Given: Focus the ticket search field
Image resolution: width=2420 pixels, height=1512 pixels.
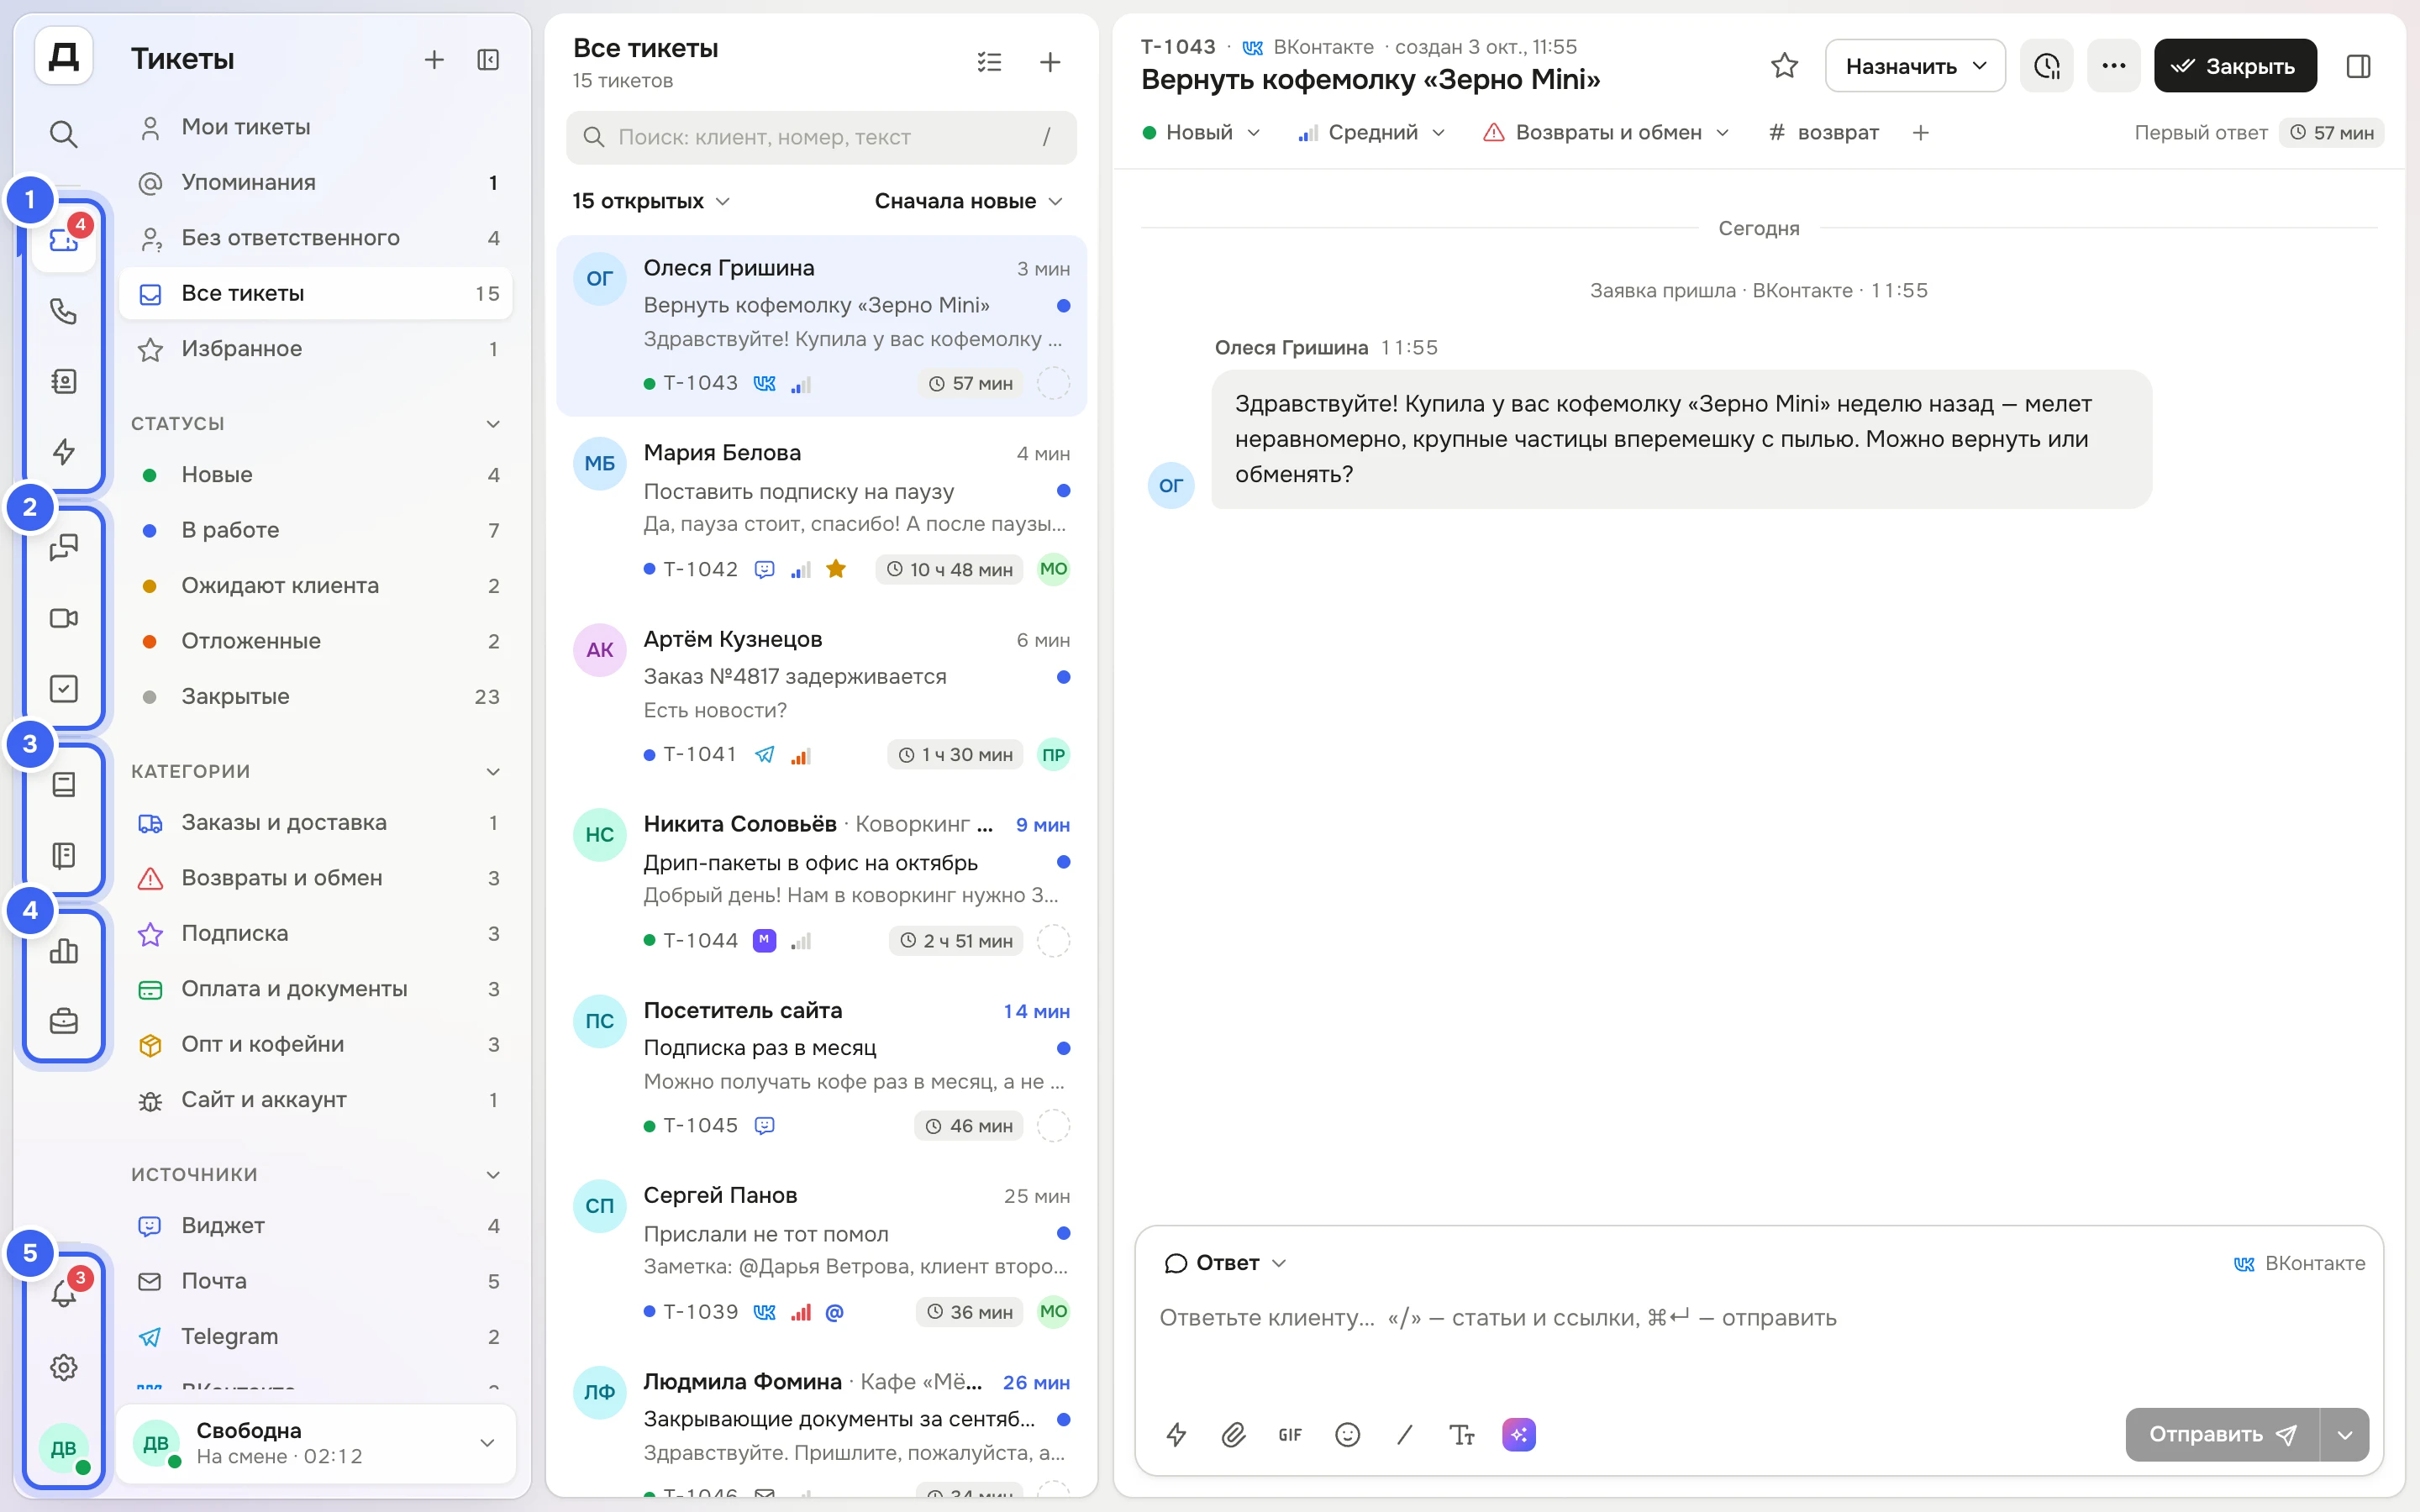Looking at the screenshot, I should point(821,137).
